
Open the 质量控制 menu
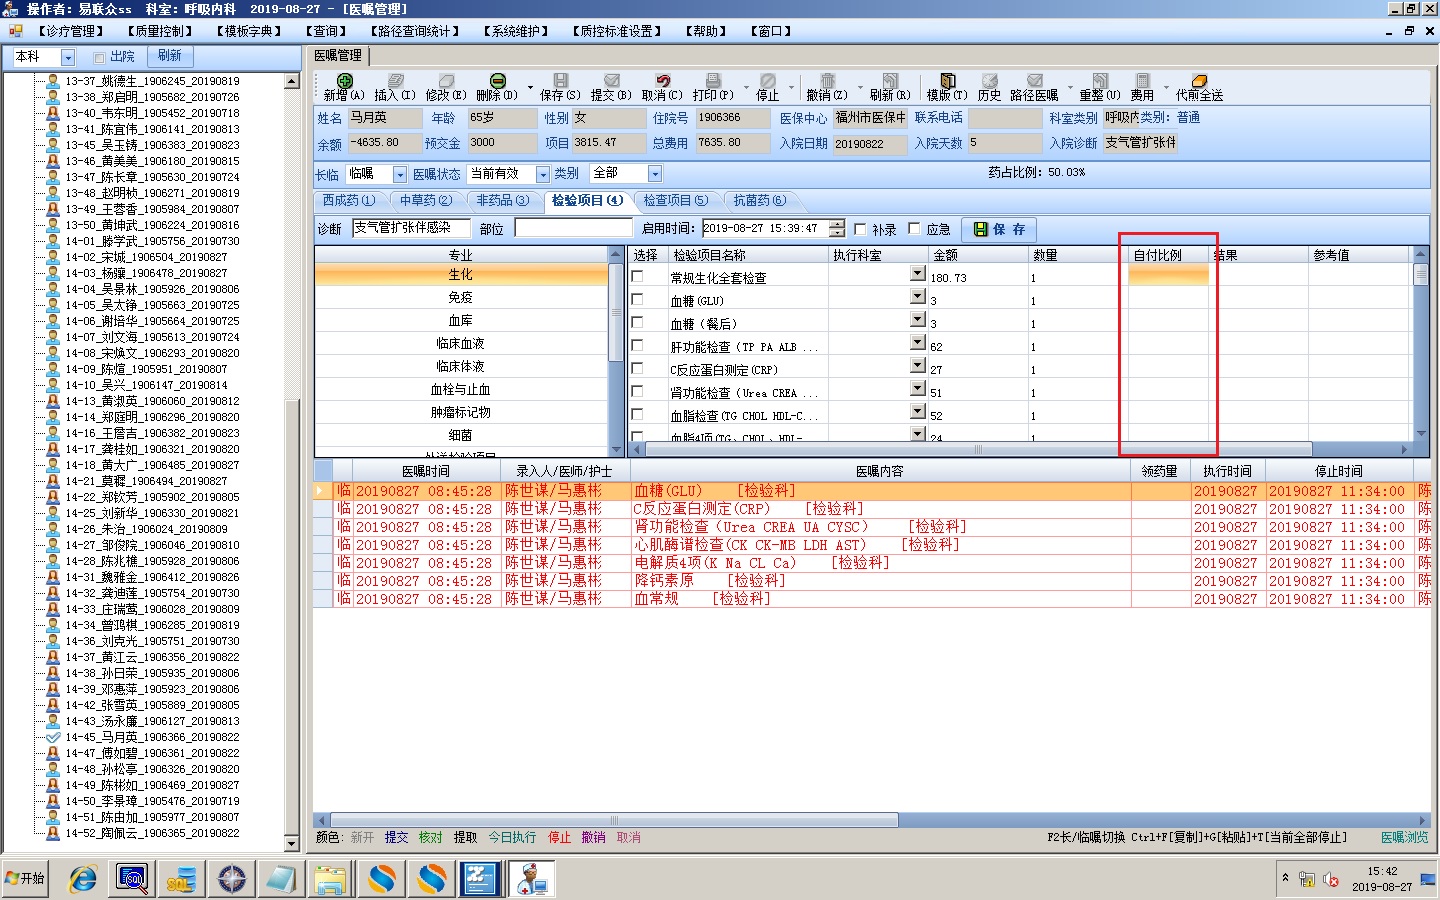161,31
